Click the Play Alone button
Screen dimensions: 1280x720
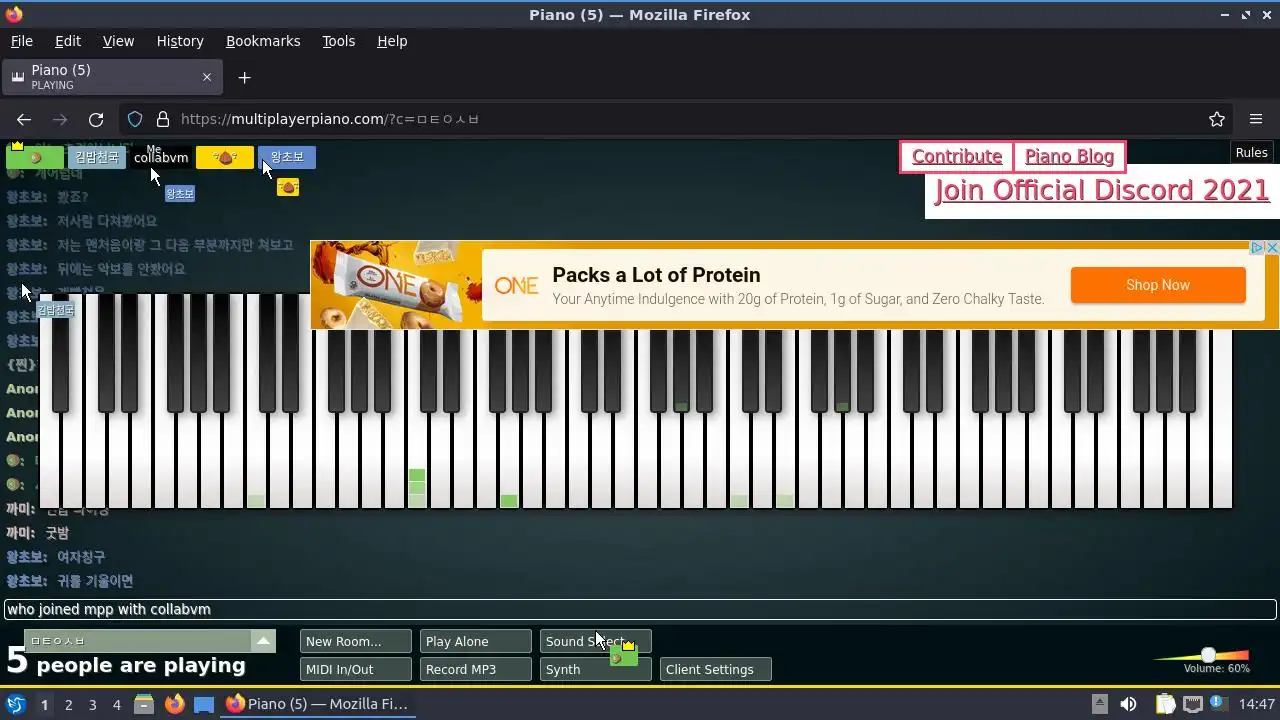[x=475, y=641]
